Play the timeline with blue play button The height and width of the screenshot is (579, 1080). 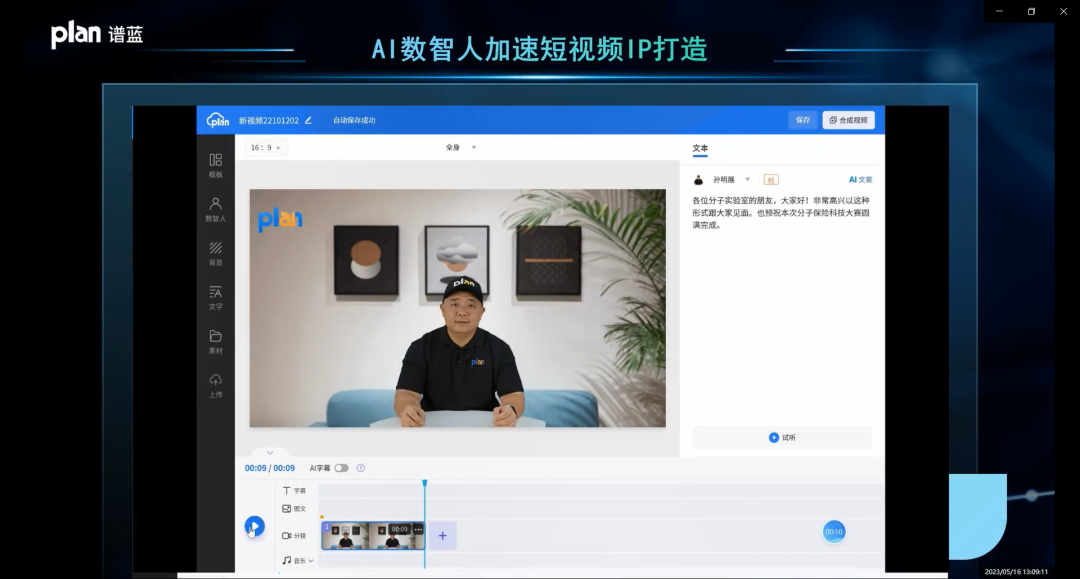[x=254, y=527]
